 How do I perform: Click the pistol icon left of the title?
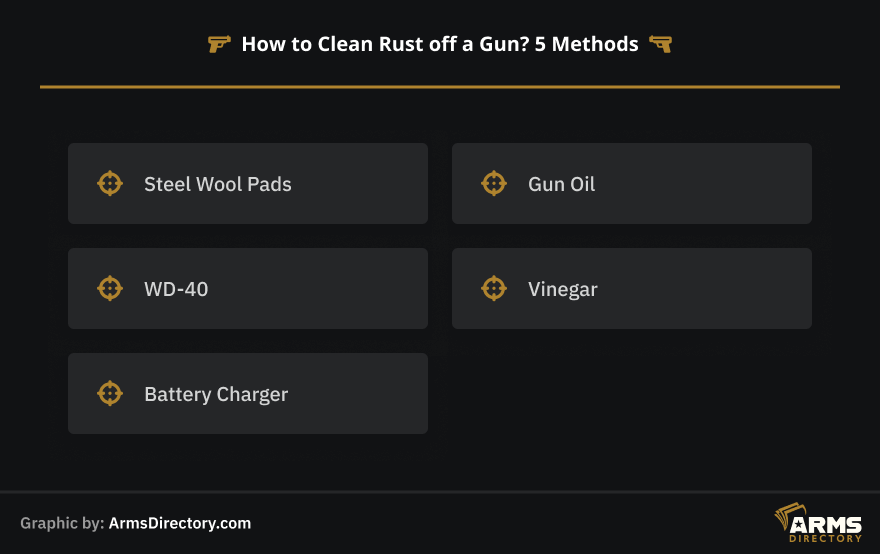[x=219, y=44]
